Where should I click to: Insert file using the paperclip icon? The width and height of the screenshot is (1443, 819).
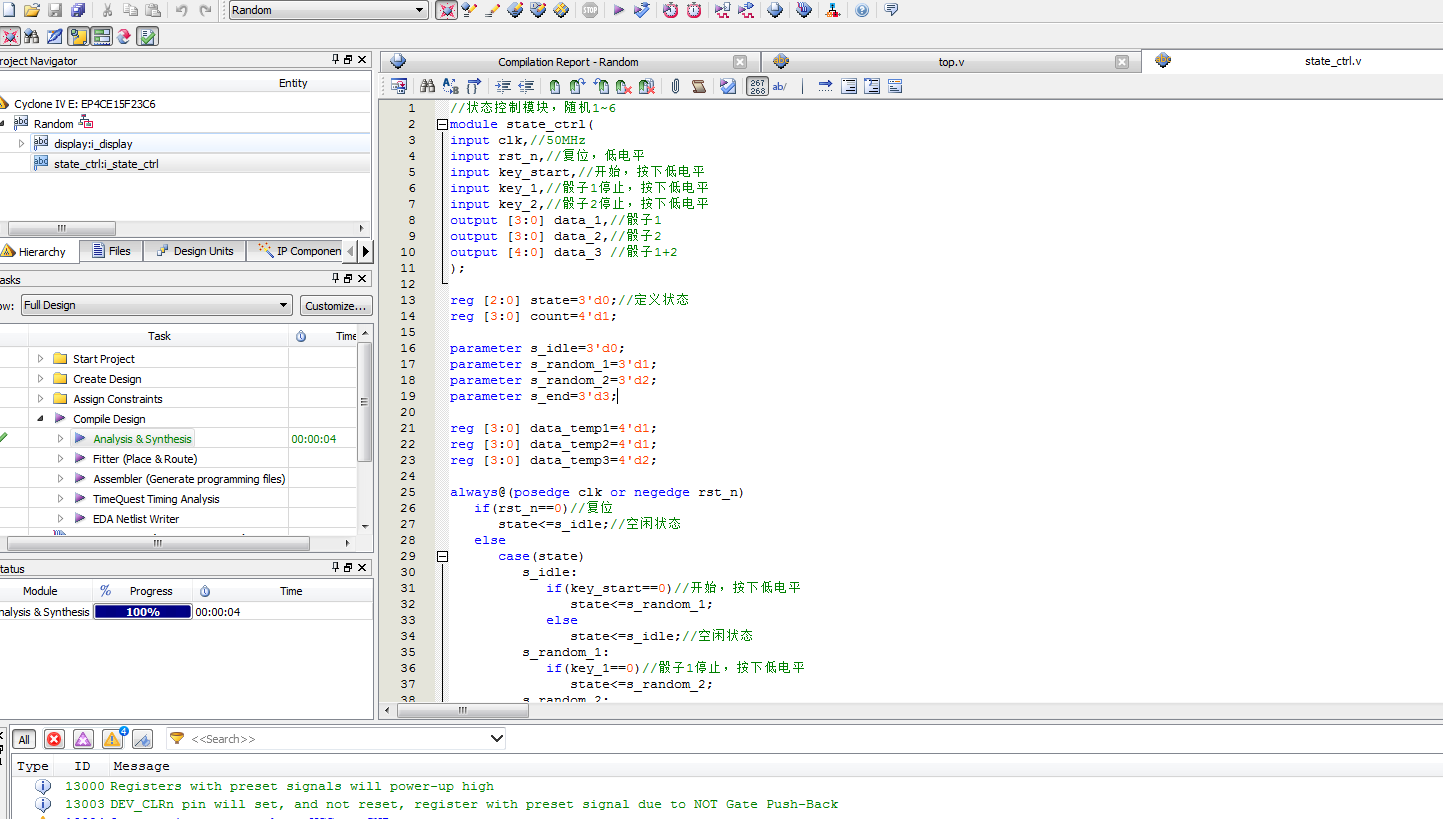(x=675, y=86)
